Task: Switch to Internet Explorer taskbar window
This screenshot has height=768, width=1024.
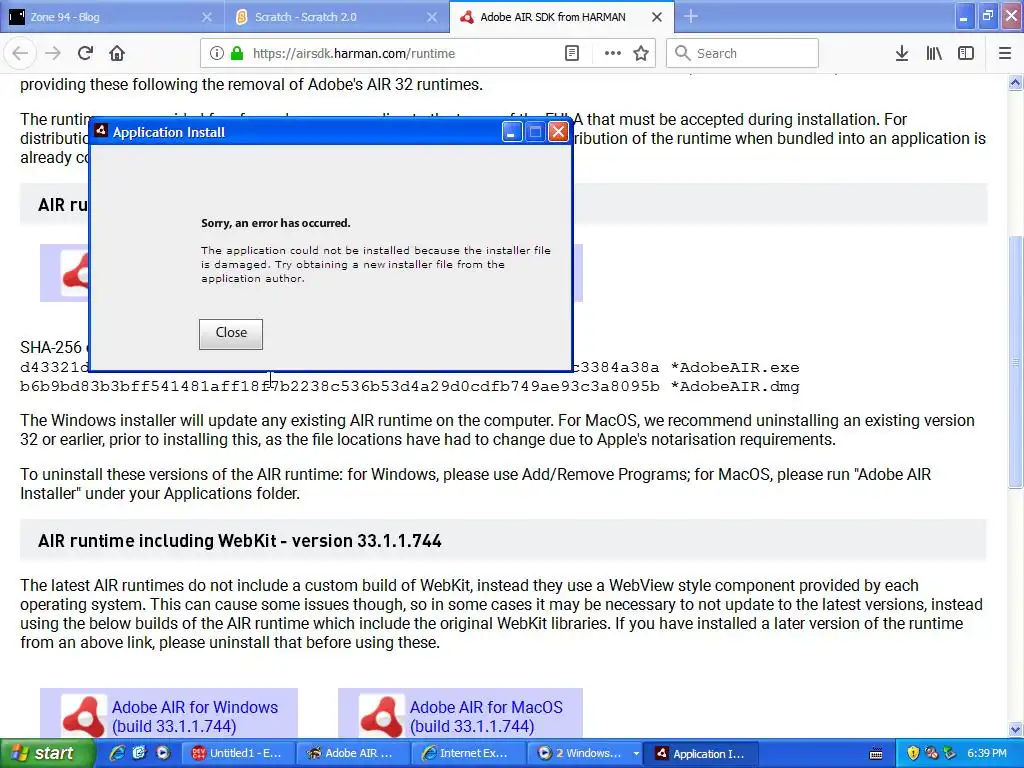Action: 468,753
